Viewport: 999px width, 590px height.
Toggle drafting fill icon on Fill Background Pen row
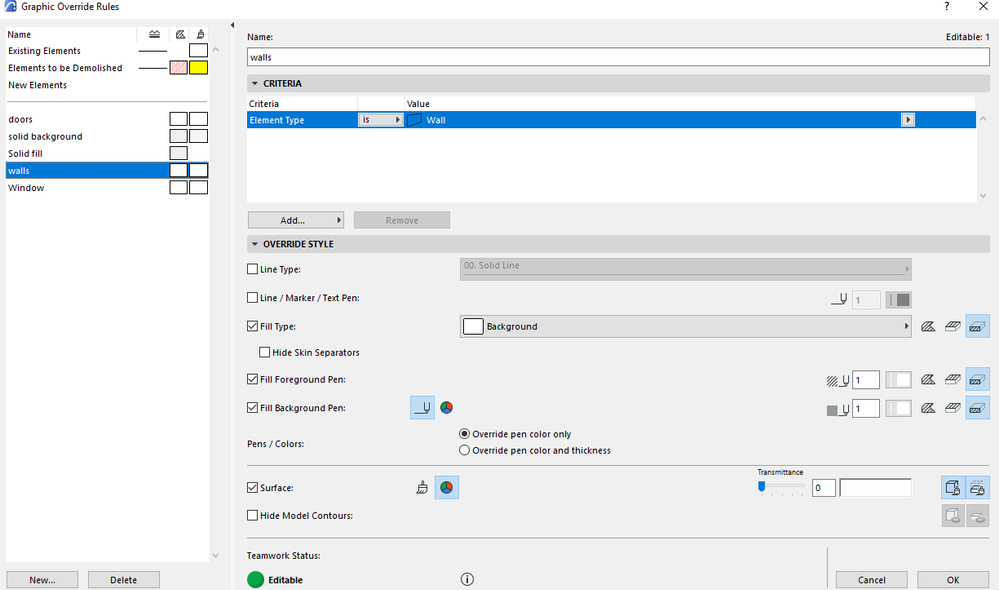(x=928, y=408)
